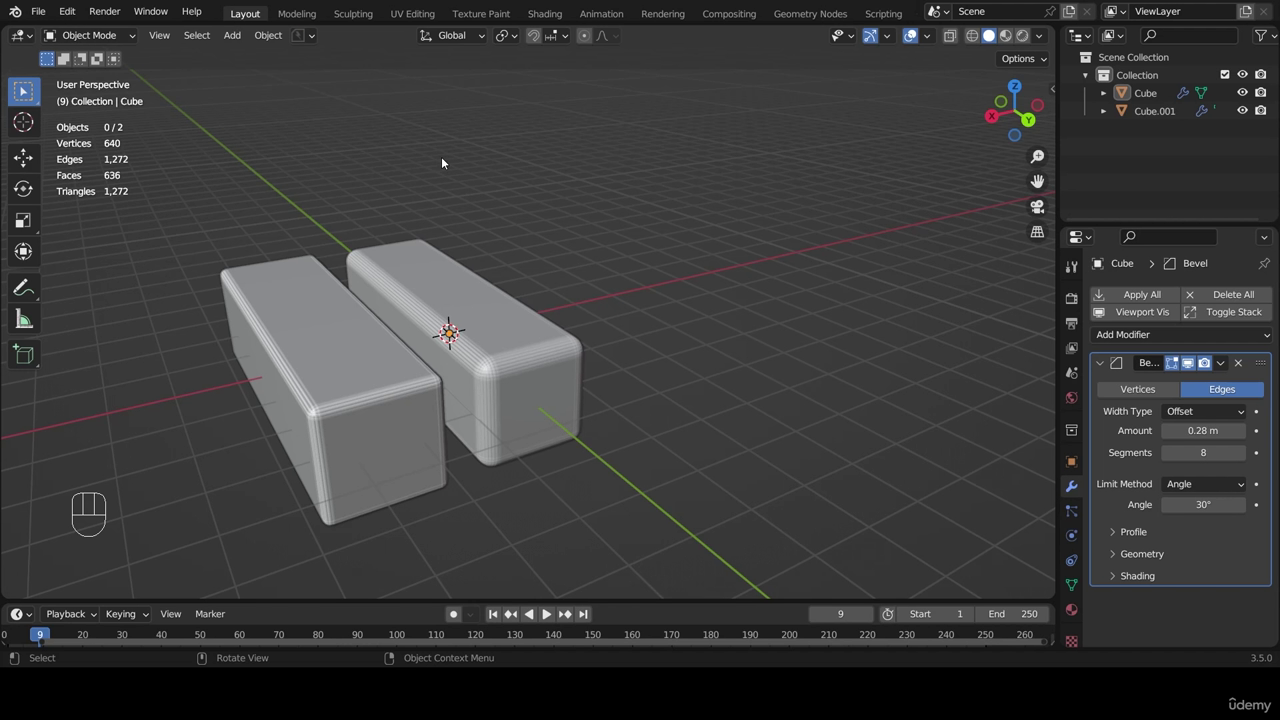The image size is (1280, 720).
Task: Activate the Move tool
Action: coord(23,158)
